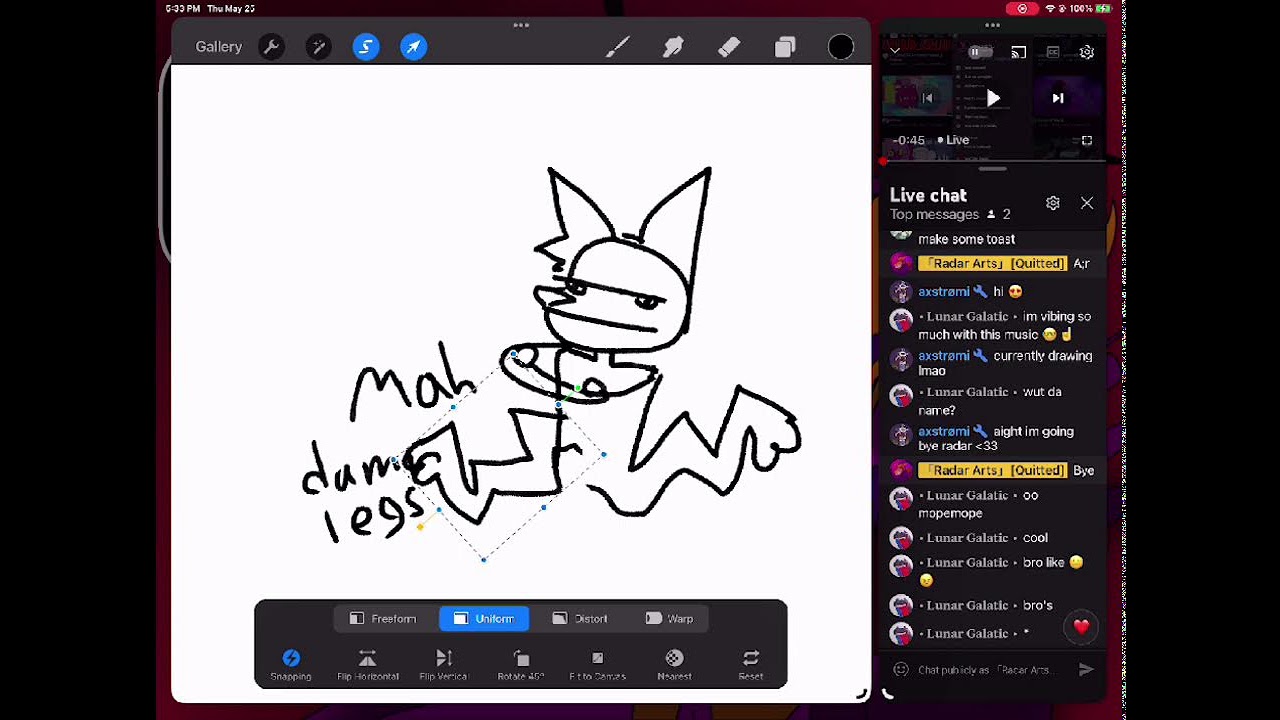Toggle closed captions on video

coord(1053,52)
